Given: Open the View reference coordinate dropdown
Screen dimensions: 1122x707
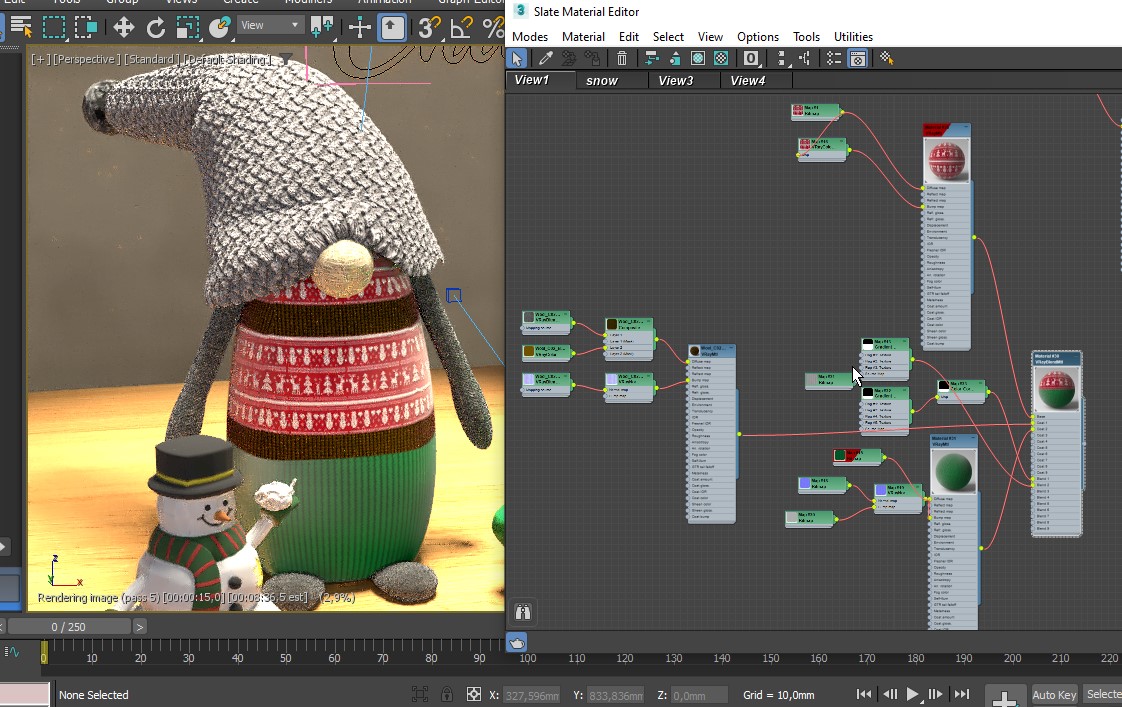Looking at the screenshot, I should [270, 25].
